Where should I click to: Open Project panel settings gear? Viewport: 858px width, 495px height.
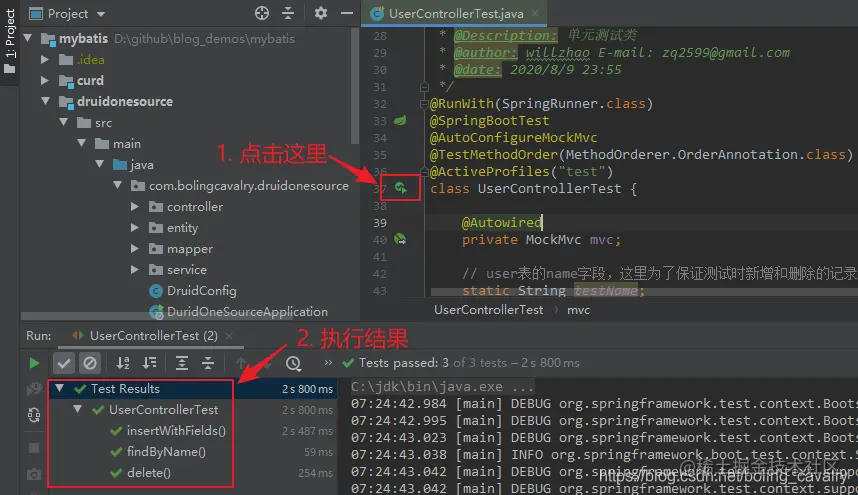(321, 13)
